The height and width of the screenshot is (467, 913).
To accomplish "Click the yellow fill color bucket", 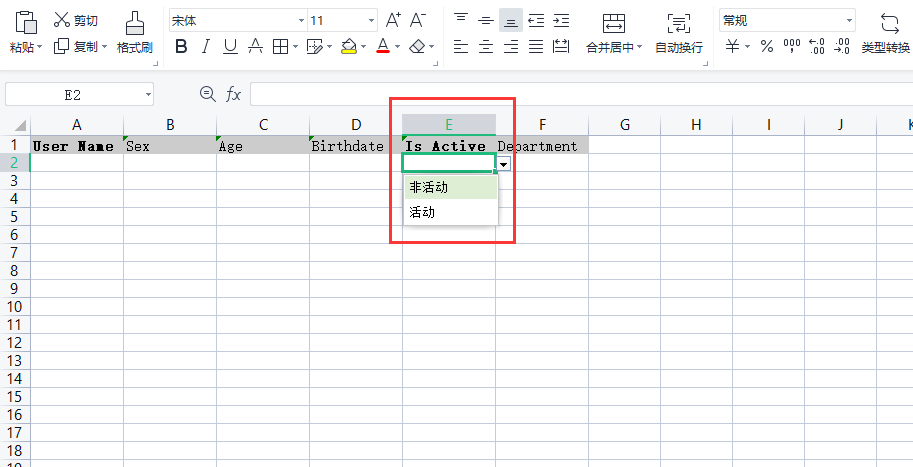I will 349,47.
